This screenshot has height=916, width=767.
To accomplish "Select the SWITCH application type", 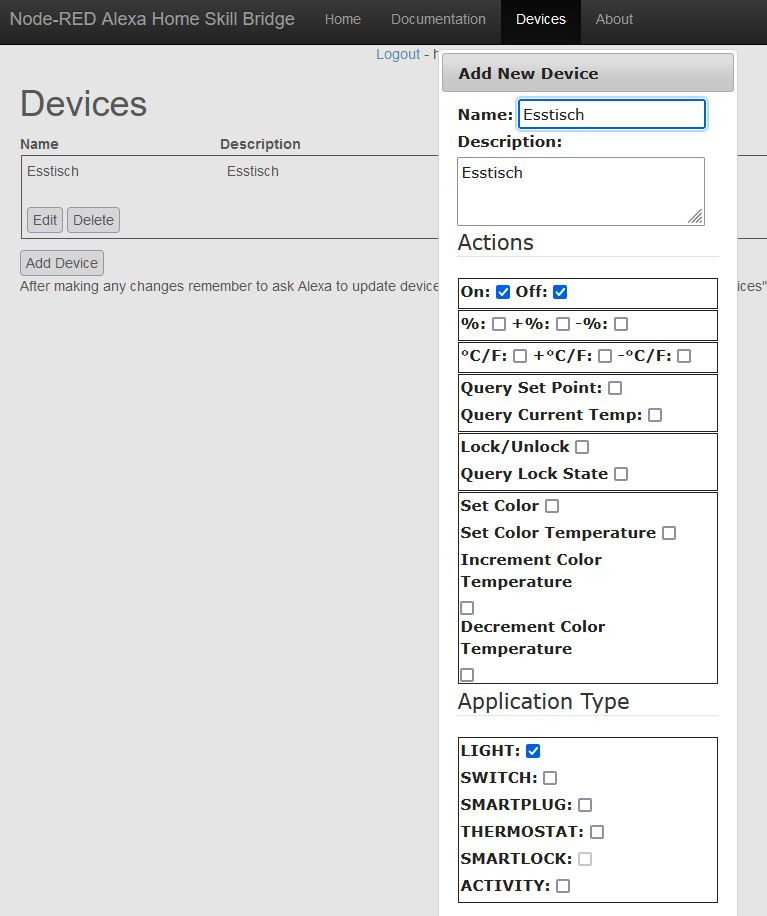I will point(550,778).
